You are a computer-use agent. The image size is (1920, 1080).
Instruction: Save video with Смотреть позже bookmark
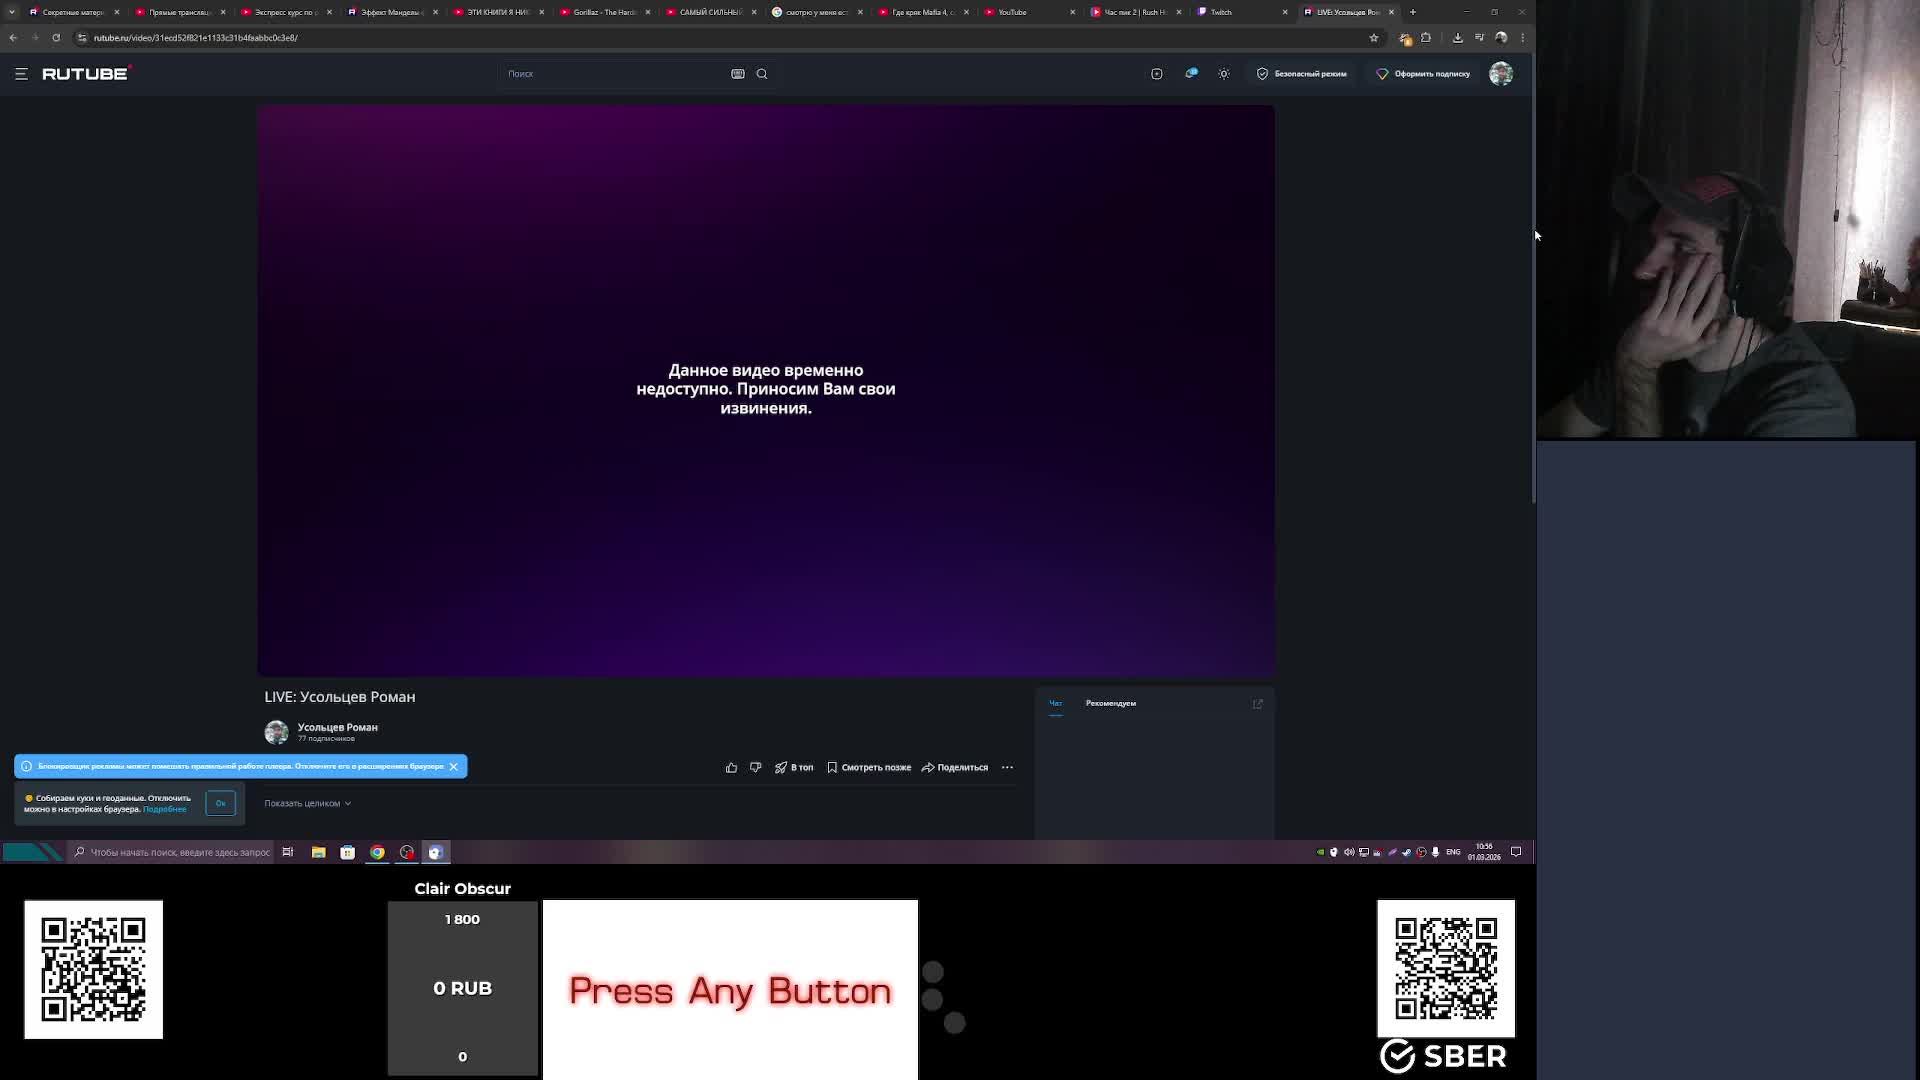[x=868, y=768]
